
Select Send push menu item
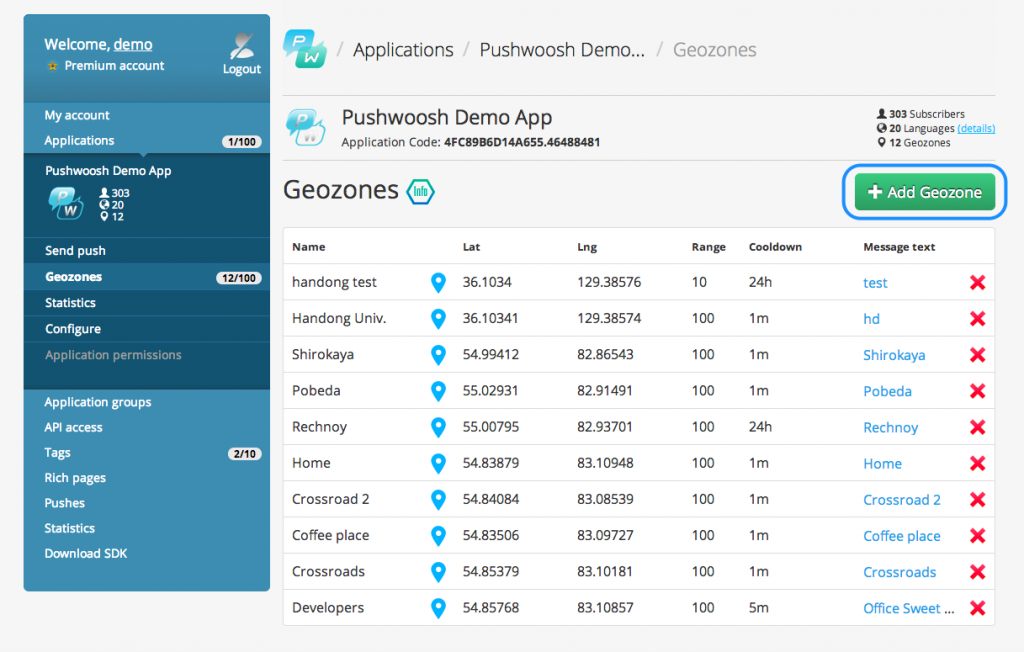(x=75, y=251)
